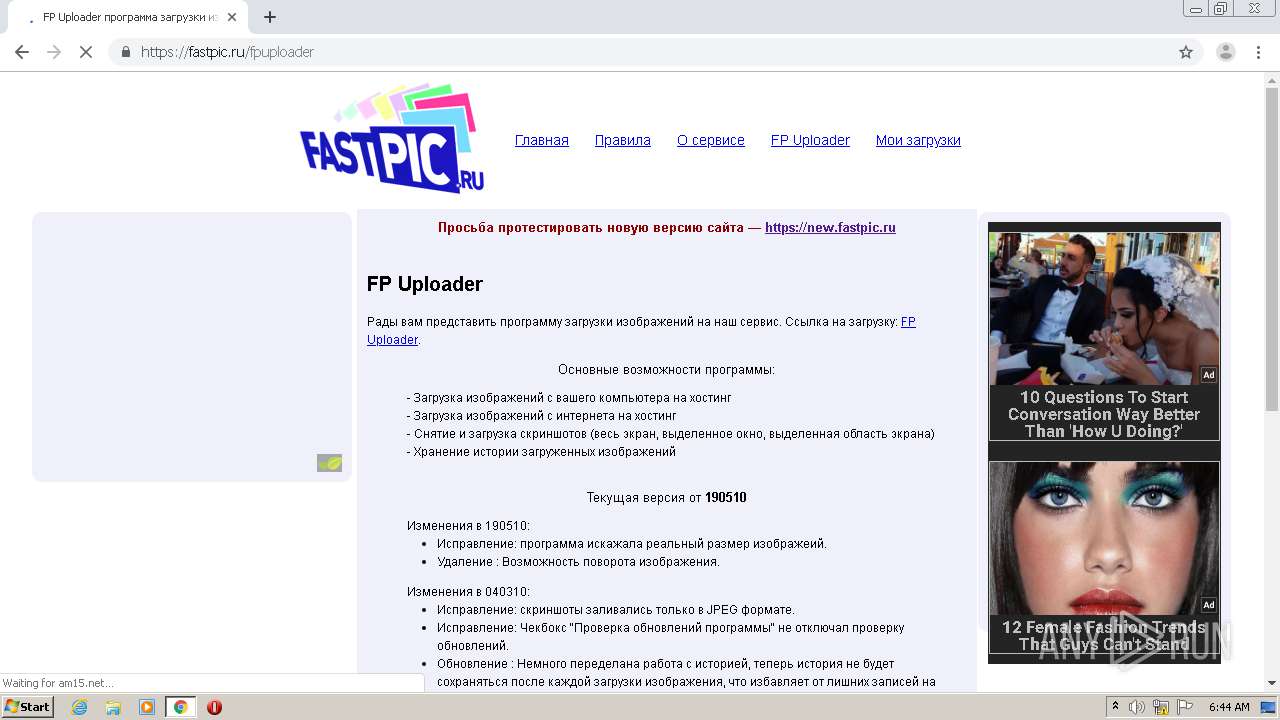Click the red Opera-style taskbar icon

pyautogui.click(x=214, y=707)
